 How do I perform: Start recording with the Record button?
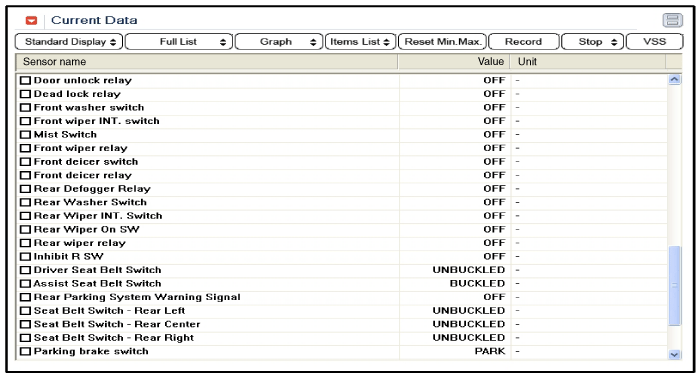tap(524, 42)
